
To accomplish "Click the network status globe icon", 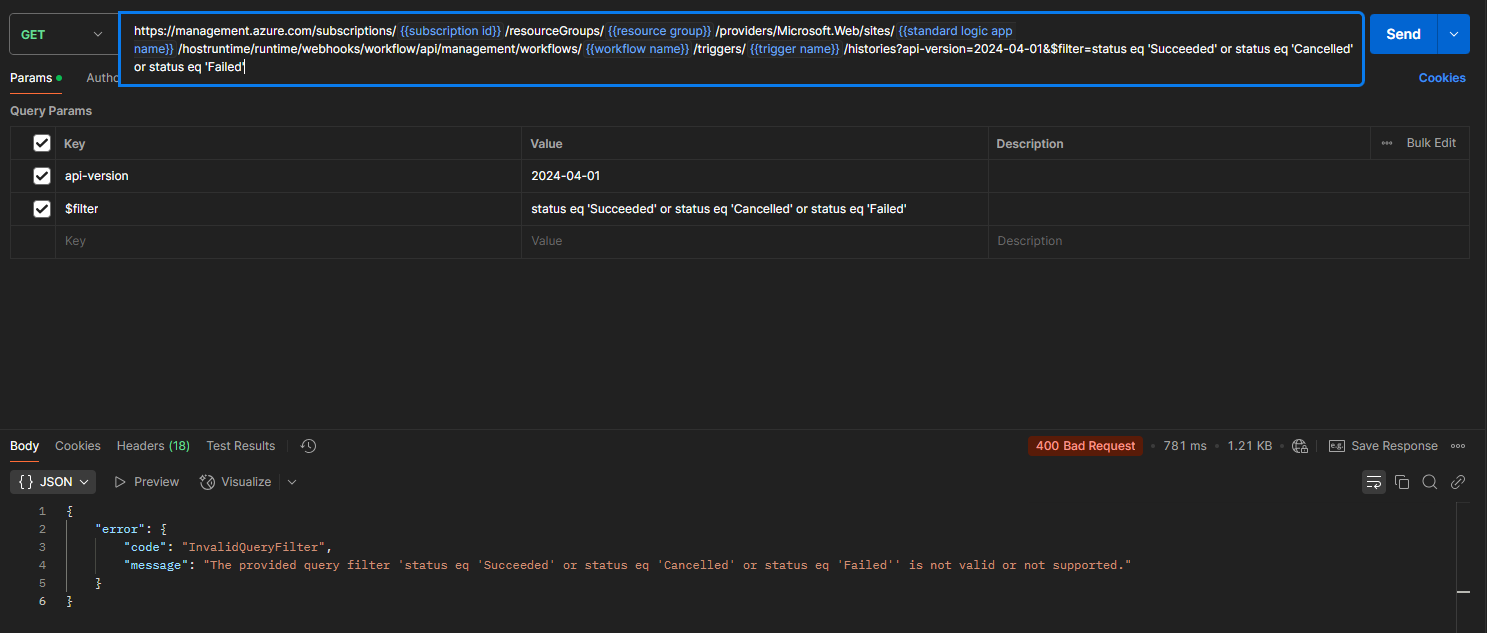I will pos(1299,446).
